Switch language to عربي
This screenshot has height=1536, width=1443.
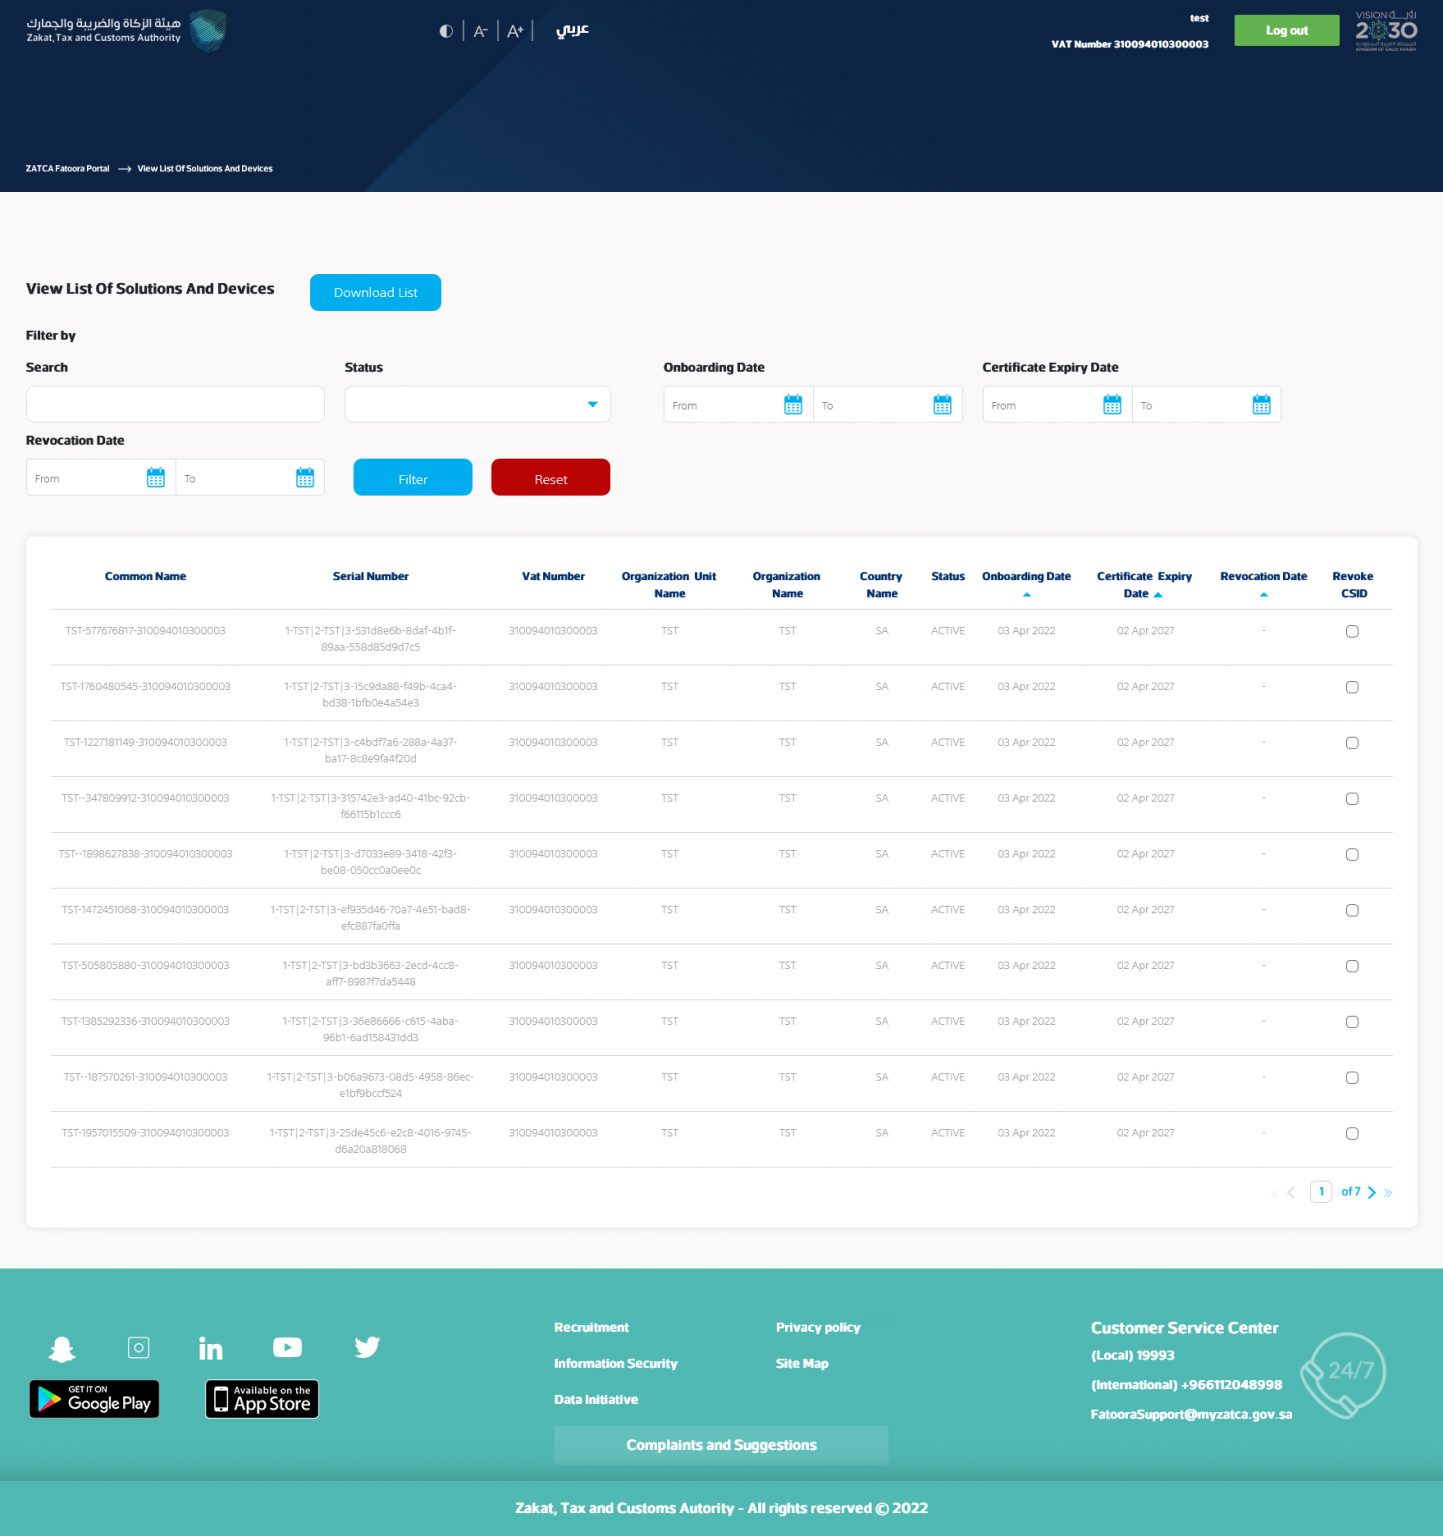(x=572, y=31)
